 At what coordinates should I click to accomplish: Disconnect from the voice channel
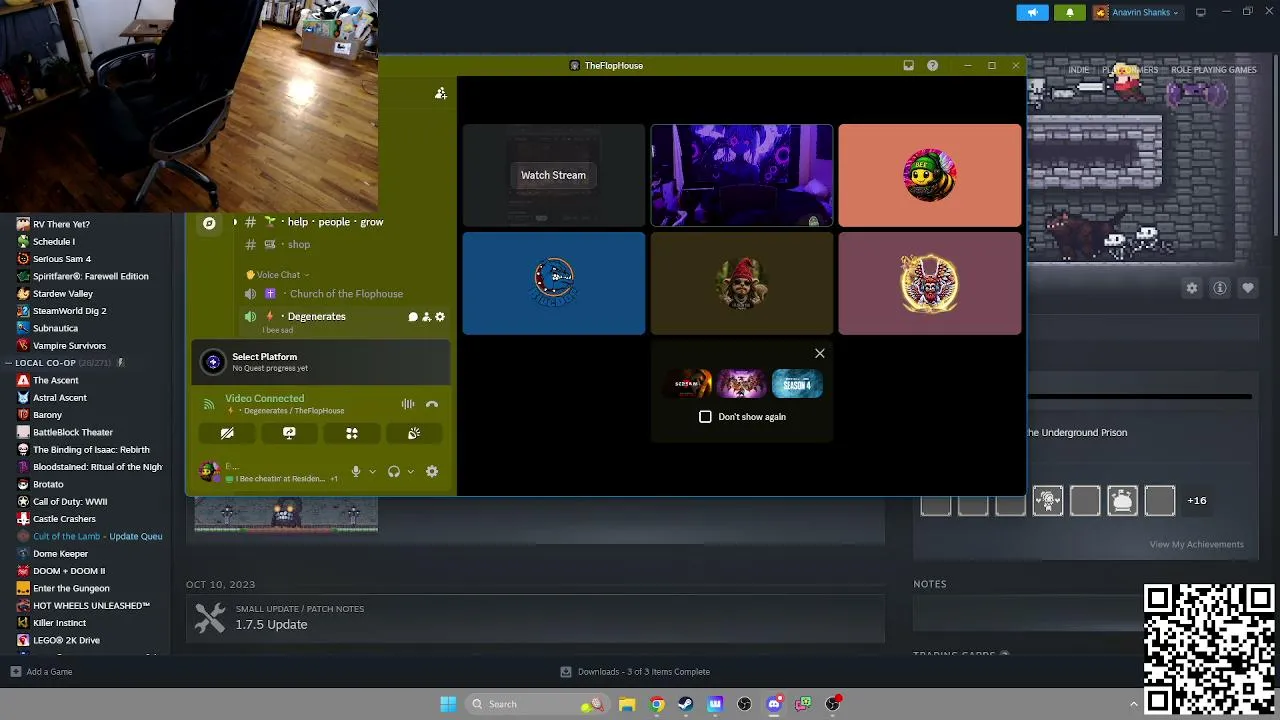pyautogui.click(x=432, y=404)
